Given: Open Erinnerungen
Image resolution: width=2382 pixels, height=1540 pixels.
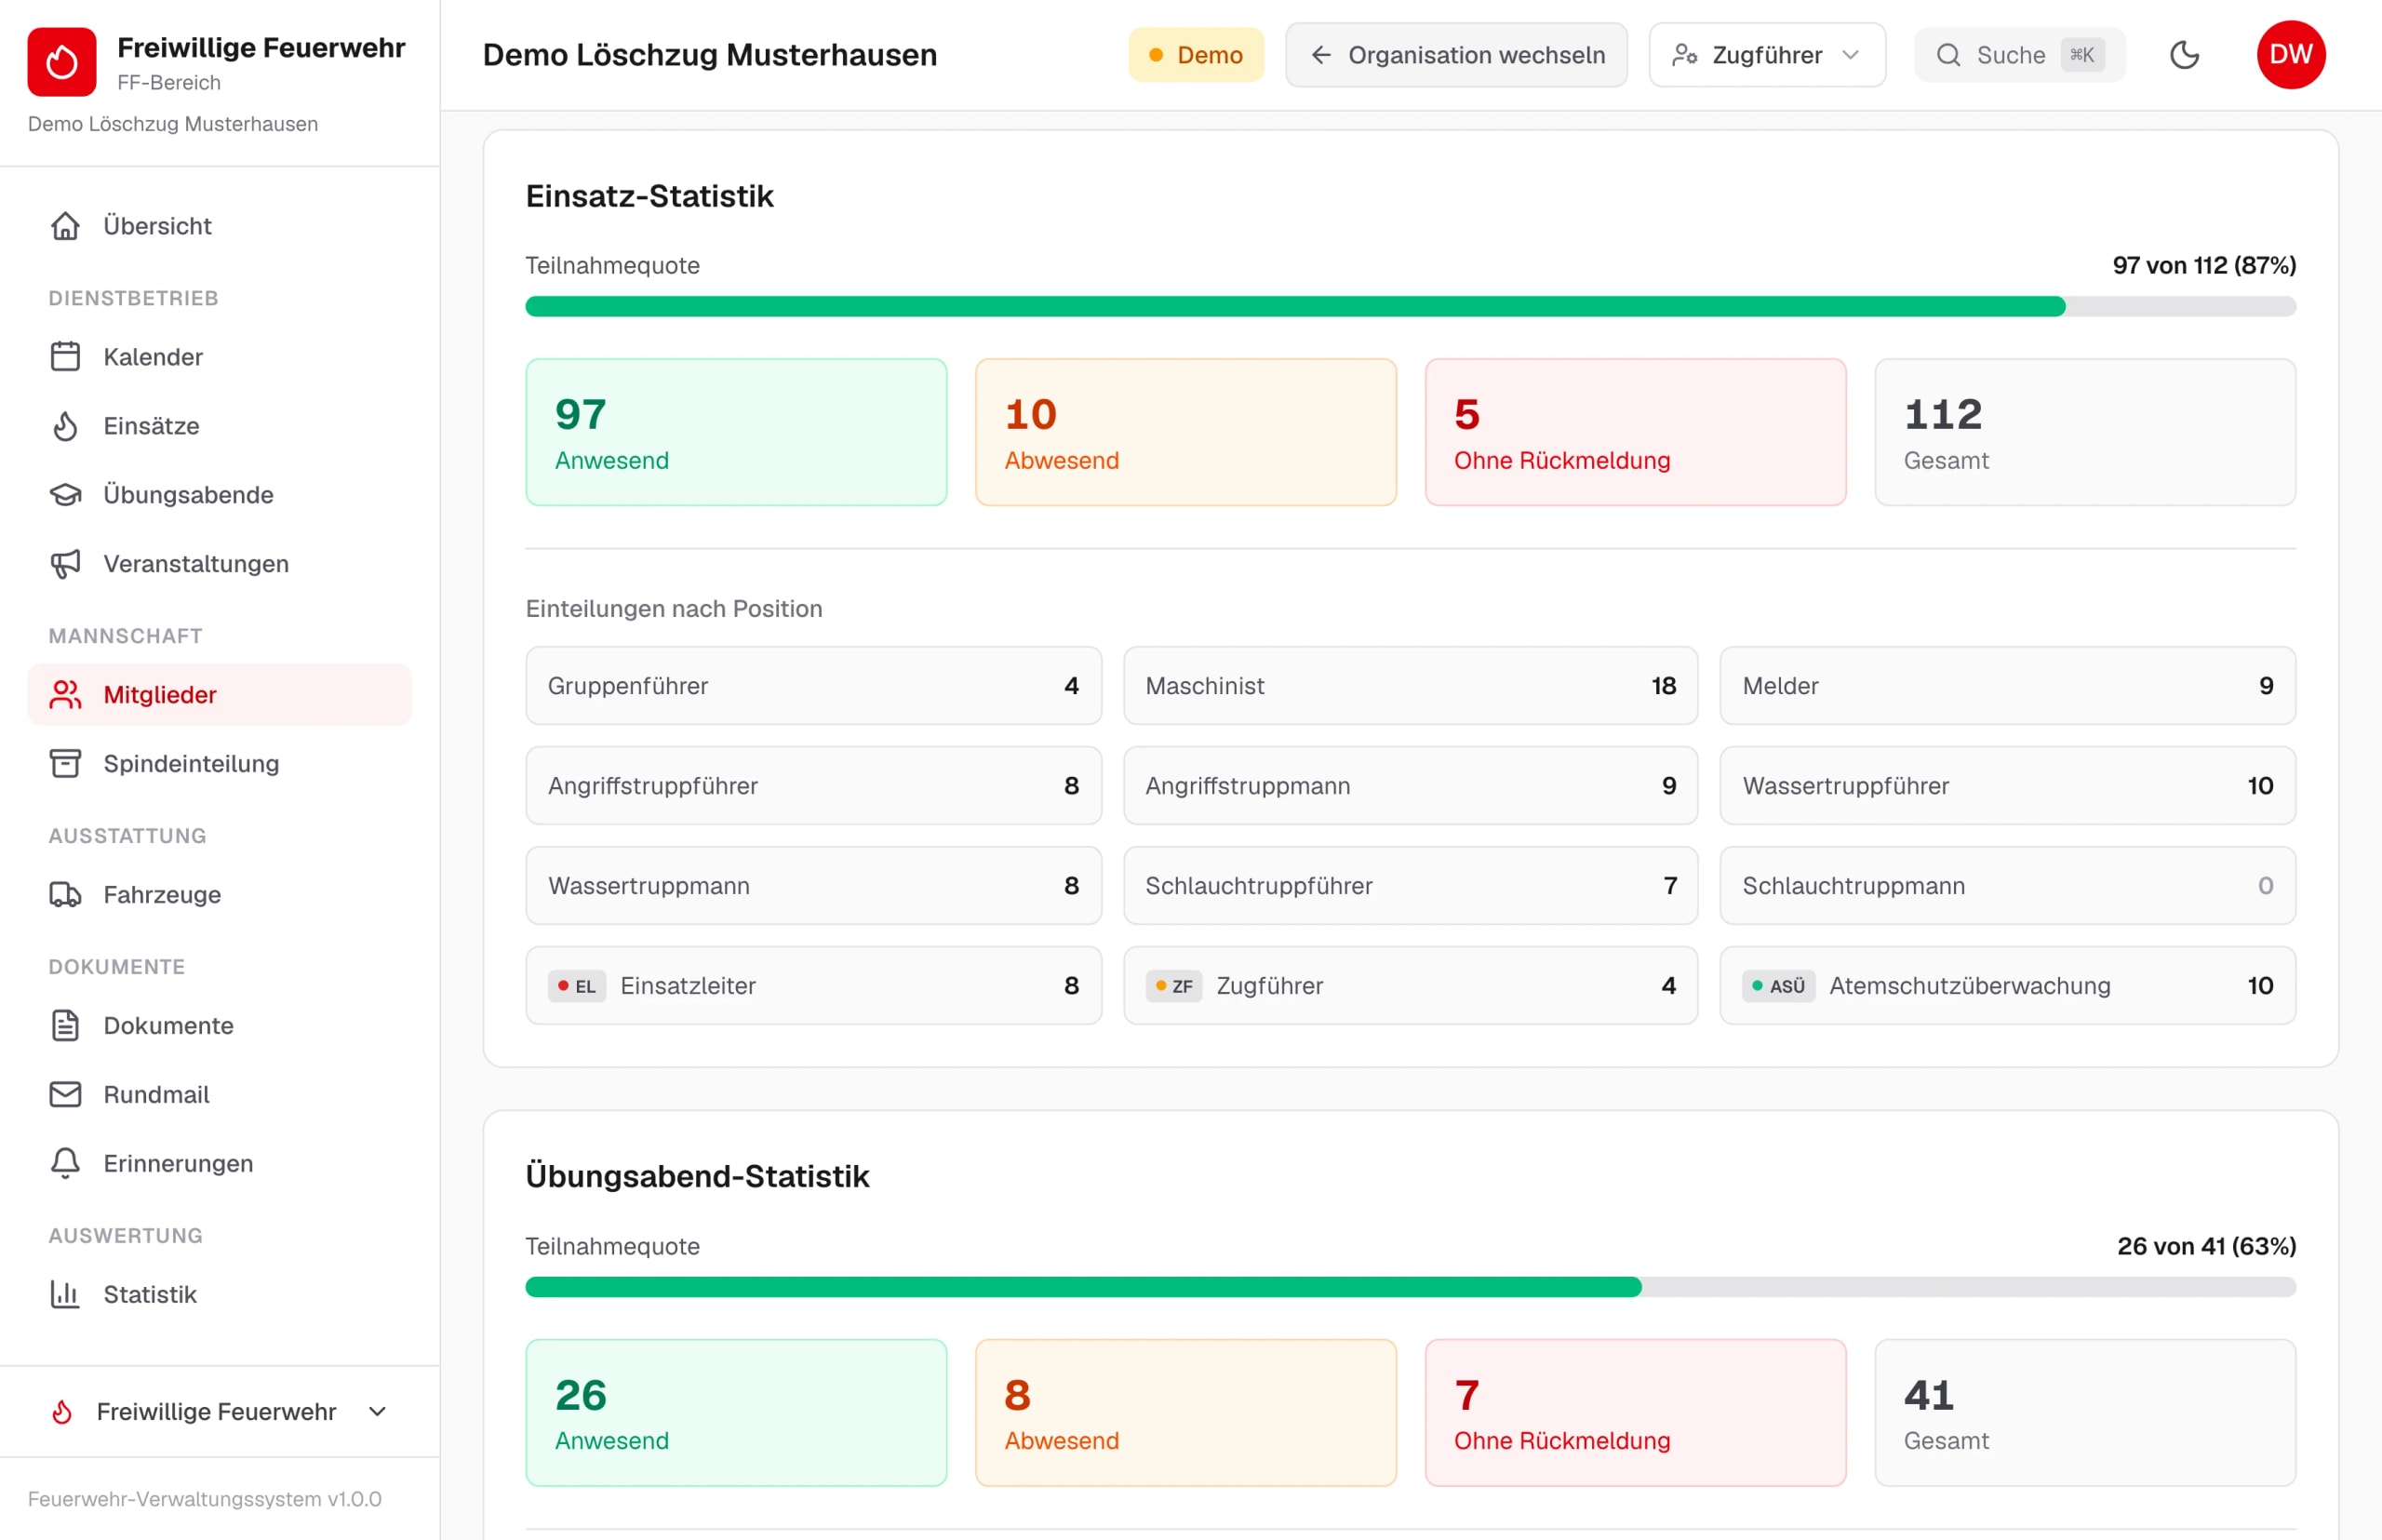Looking at the screenshot, I should [220, 1164].
